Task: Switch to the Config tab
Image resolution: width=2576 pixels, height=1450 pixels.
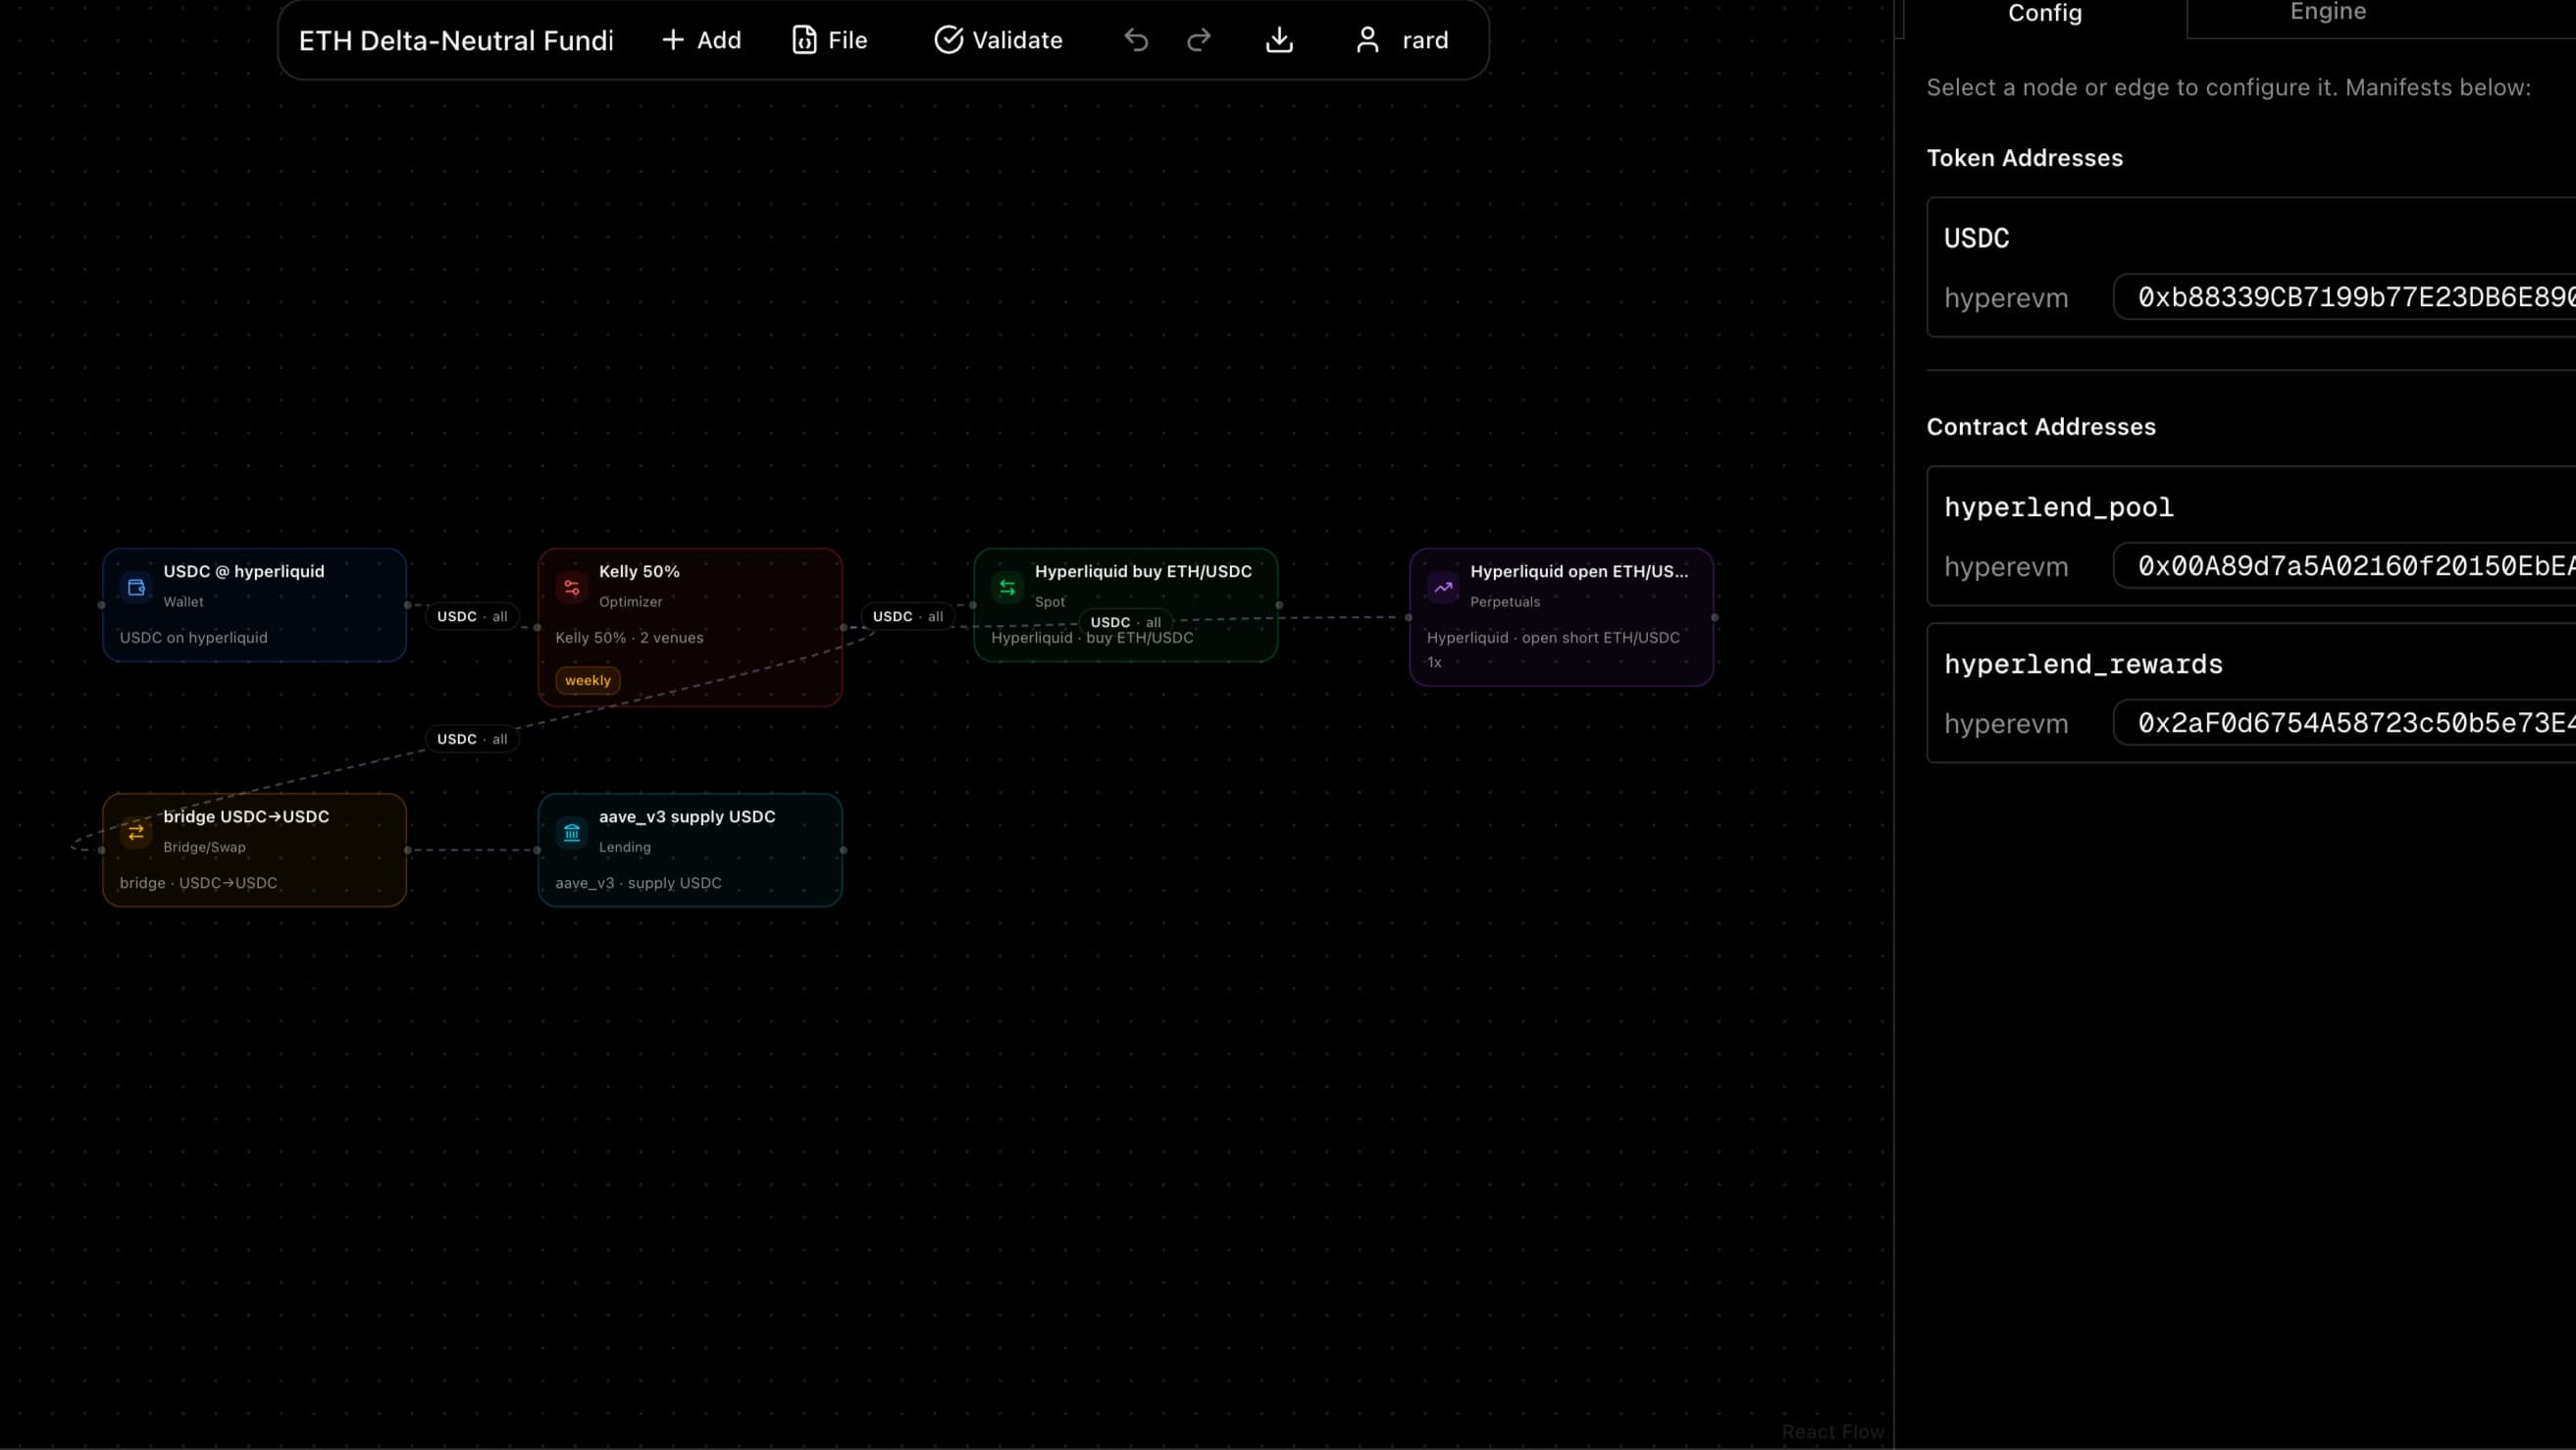Action: coord(2044,13)
